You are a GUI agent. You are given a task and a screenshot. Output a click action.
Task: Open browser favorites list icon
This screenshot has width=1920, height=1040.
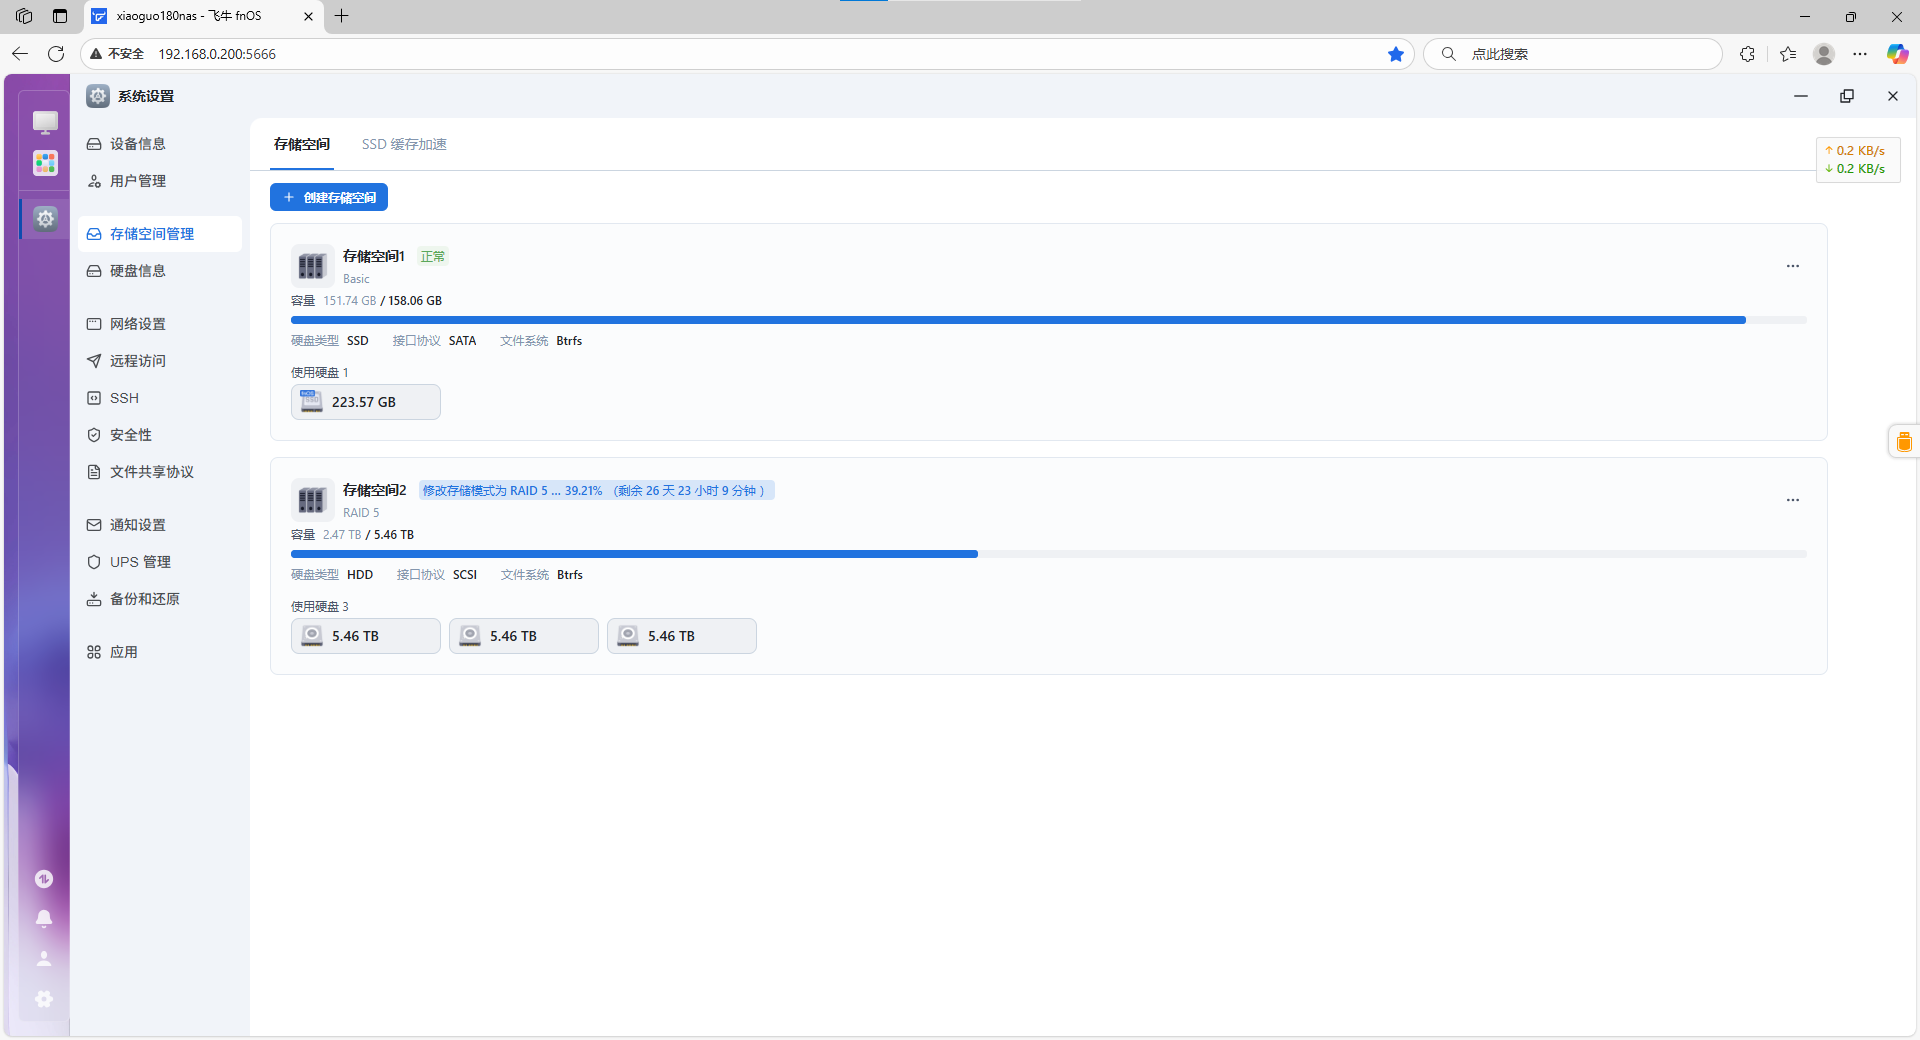[x=1788, y=54]
